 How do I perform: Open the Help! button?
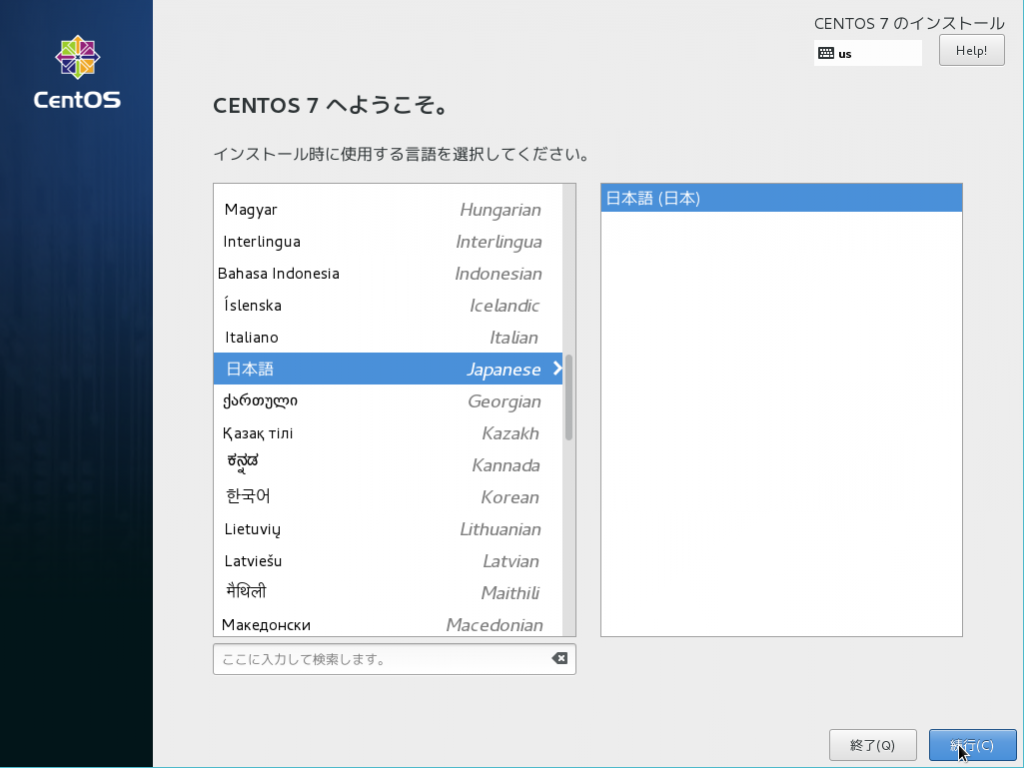(x=971, y=50)
